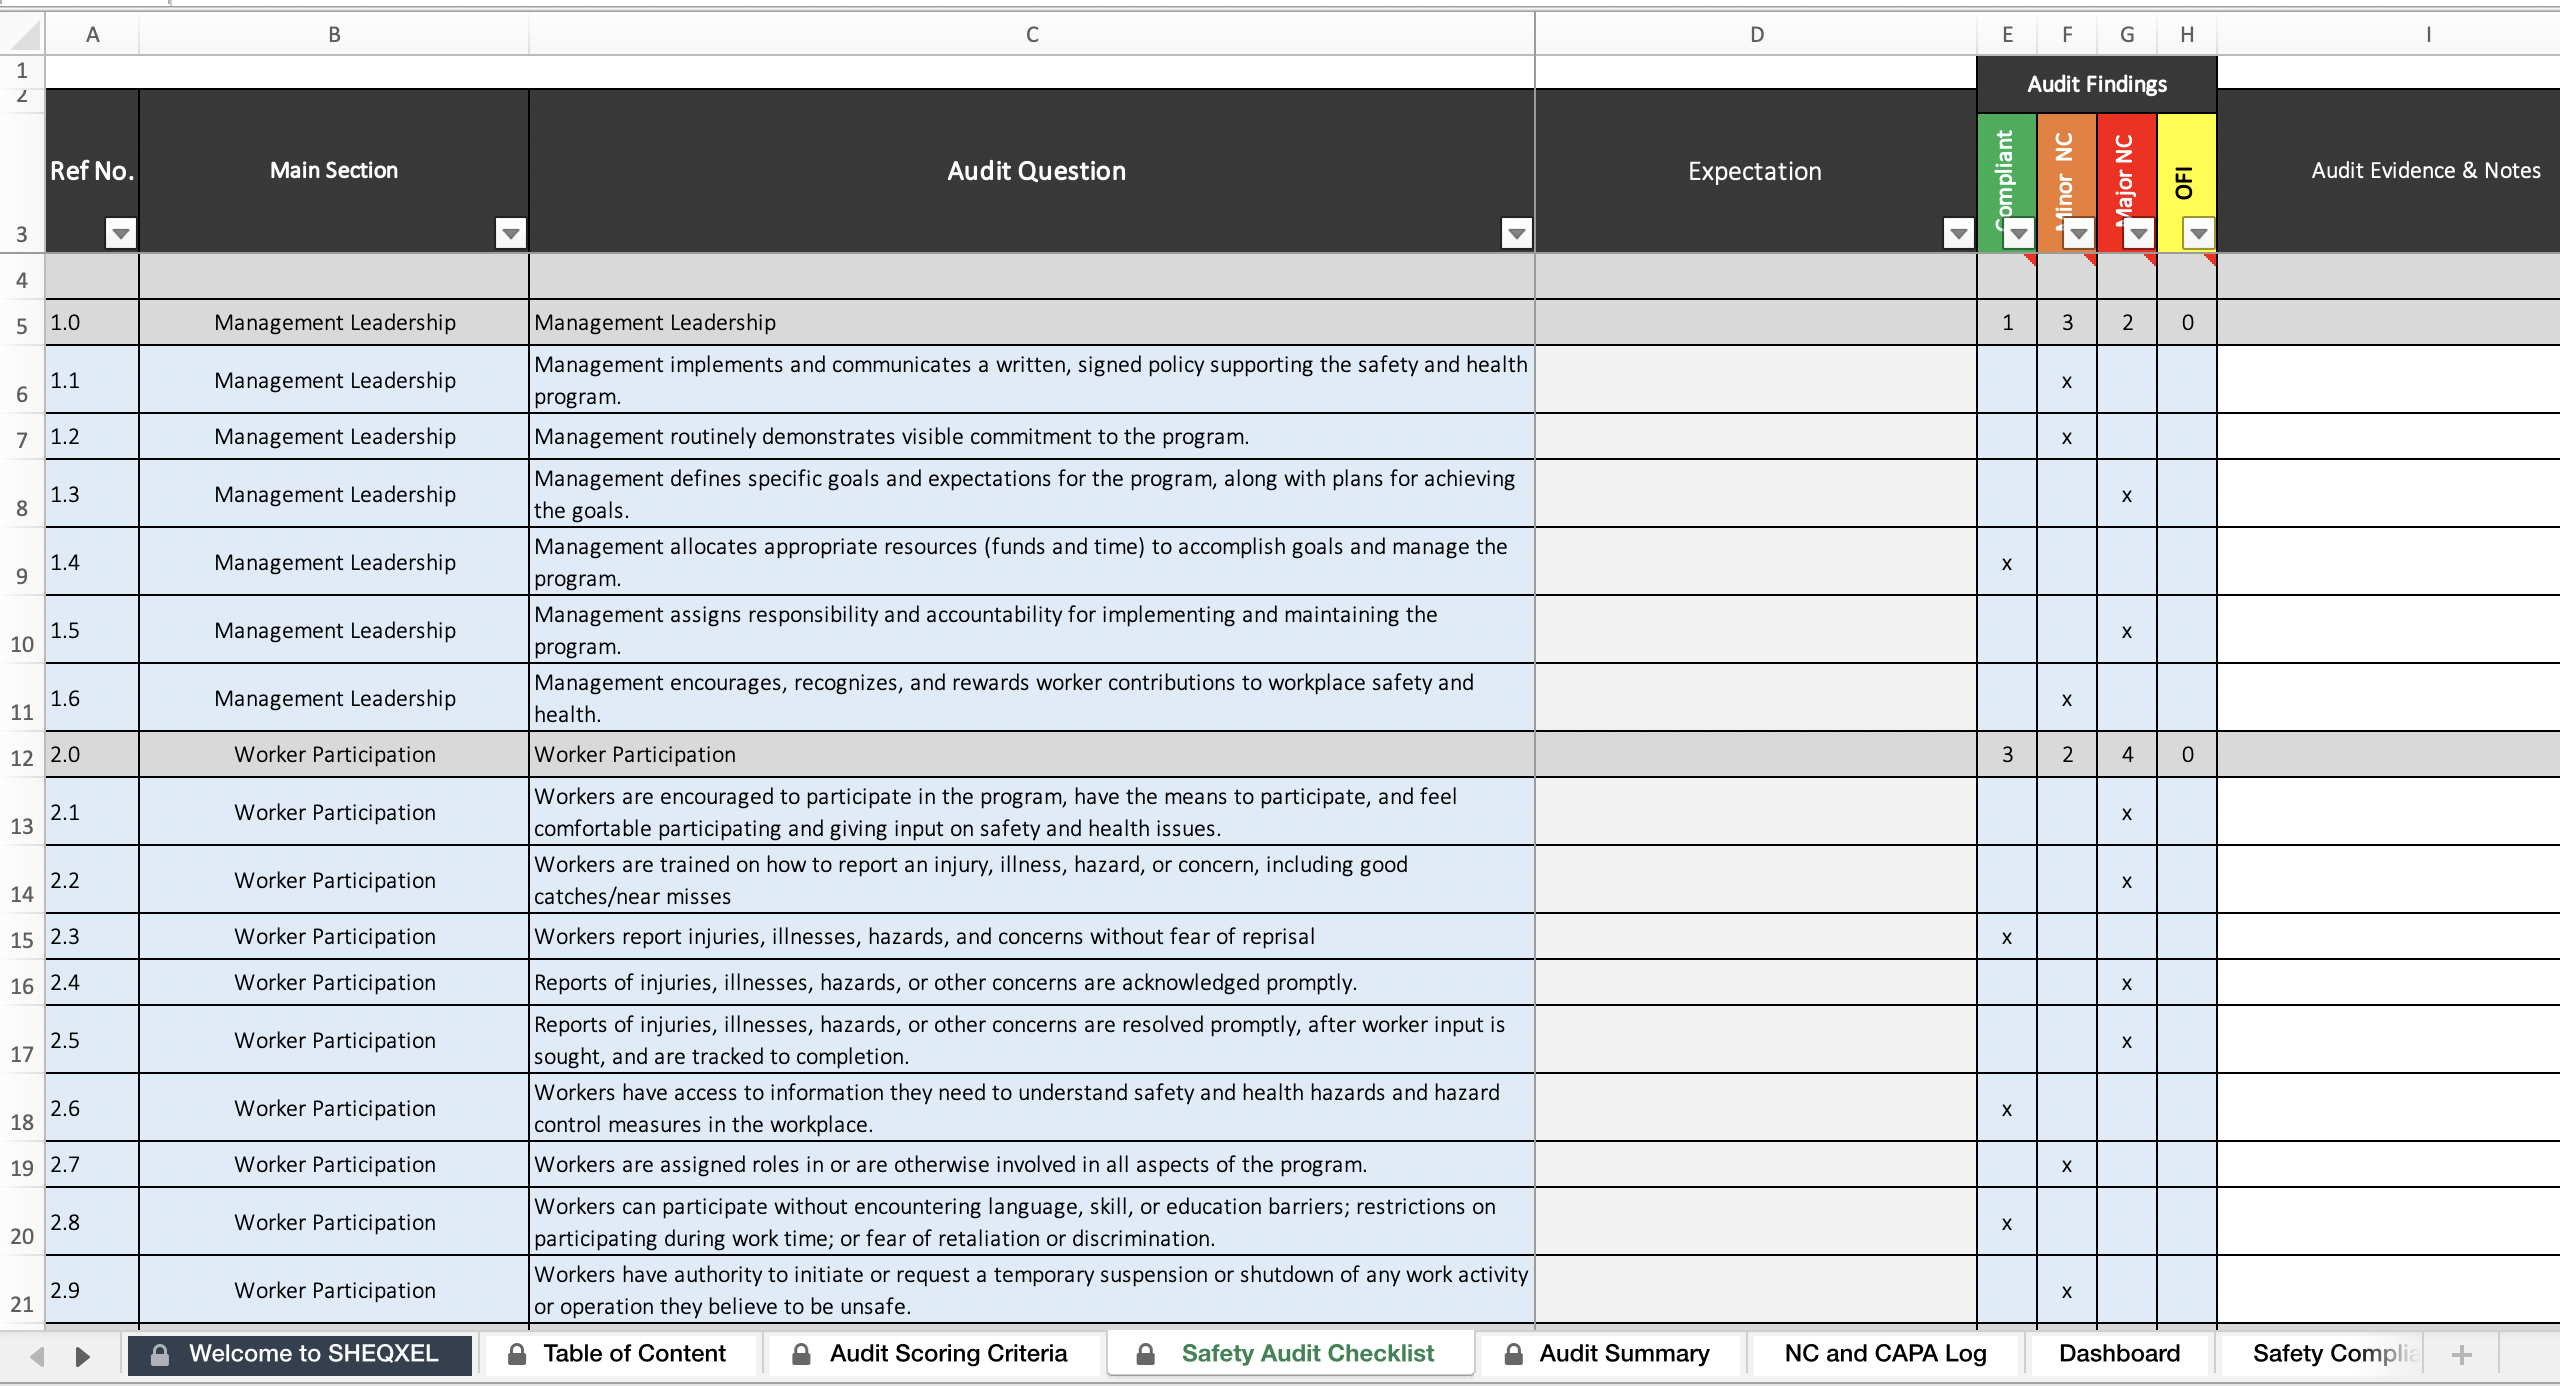Click the previous sheet navigation arrow
Image resolution: width=2560 pixels, height=1386 pixels.
tap(37, 1356)
